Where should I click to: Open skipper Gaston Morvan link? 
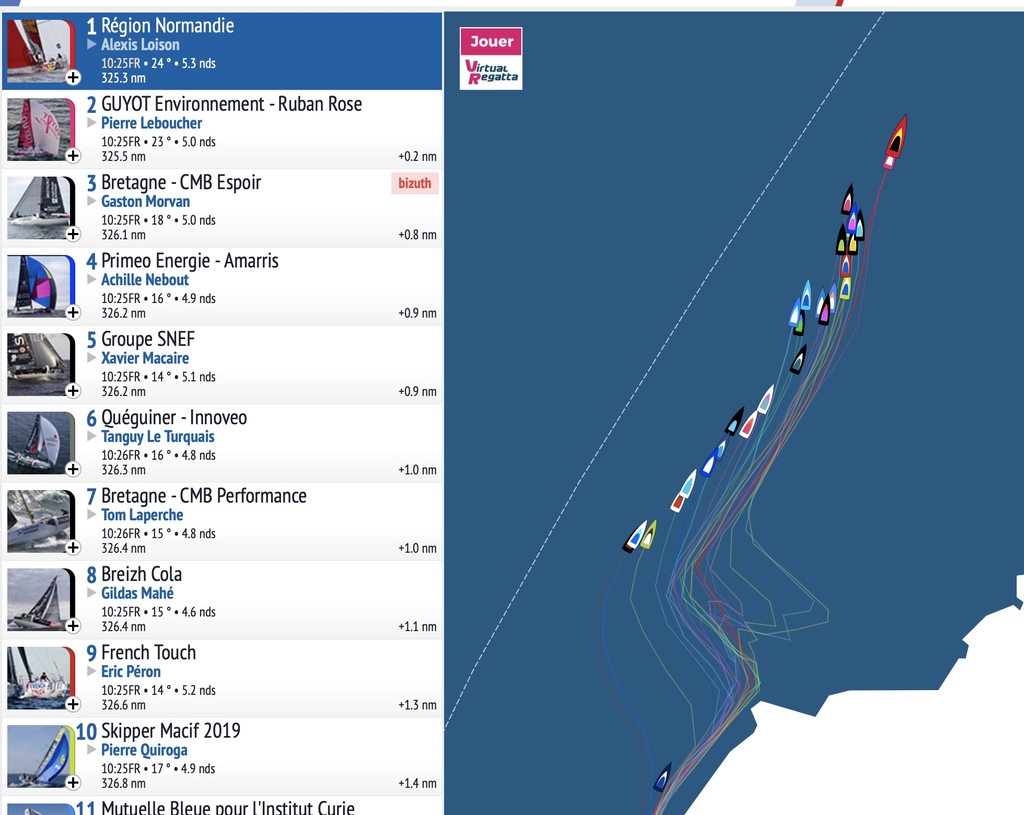[x=146, y=201]
